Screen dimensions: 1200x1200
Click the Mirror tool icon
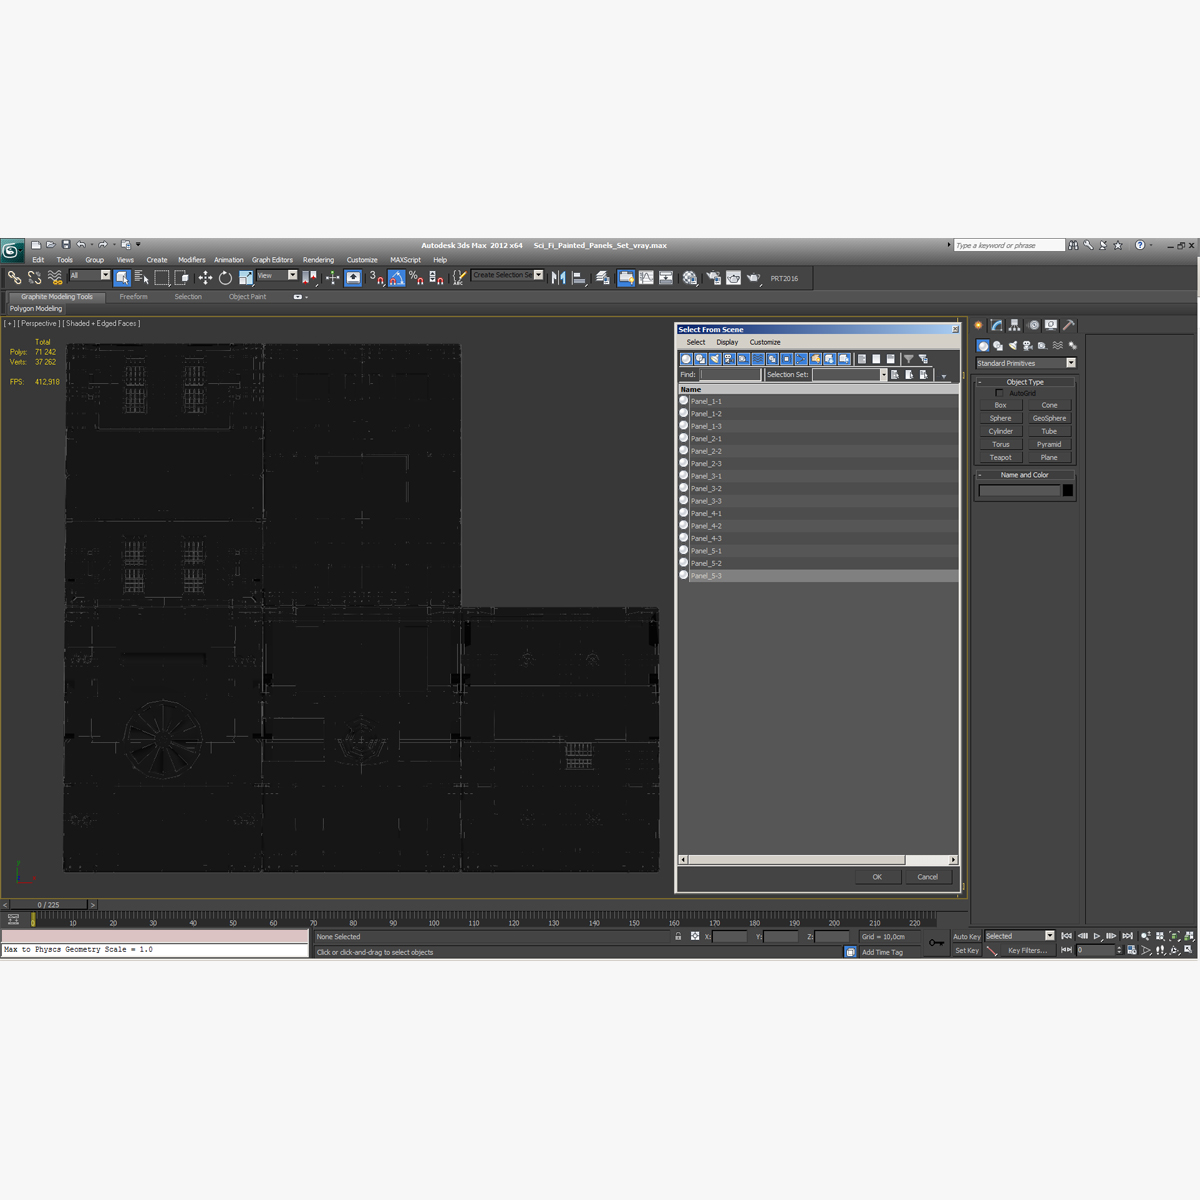[x=558, y=278]
